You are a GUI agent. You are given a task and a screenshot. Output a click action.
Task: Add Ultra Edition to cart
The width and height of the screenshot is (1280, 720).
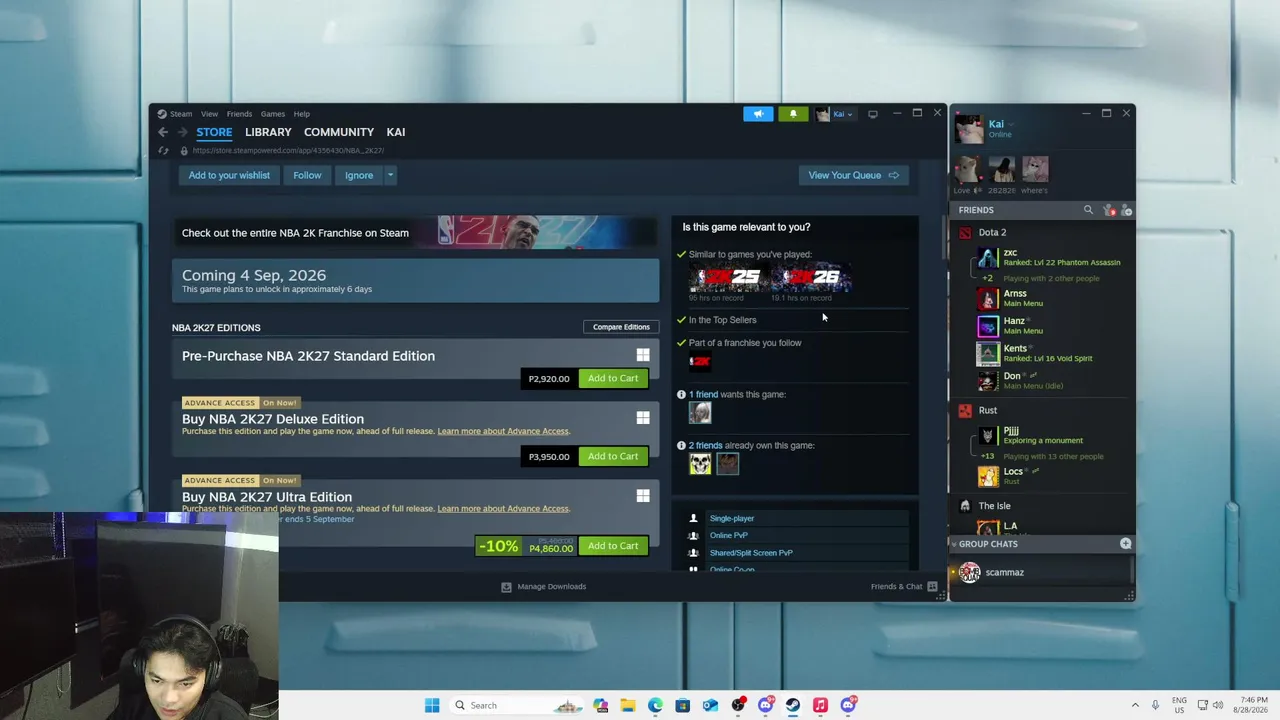pyautogui.click(x=613, y=546)
